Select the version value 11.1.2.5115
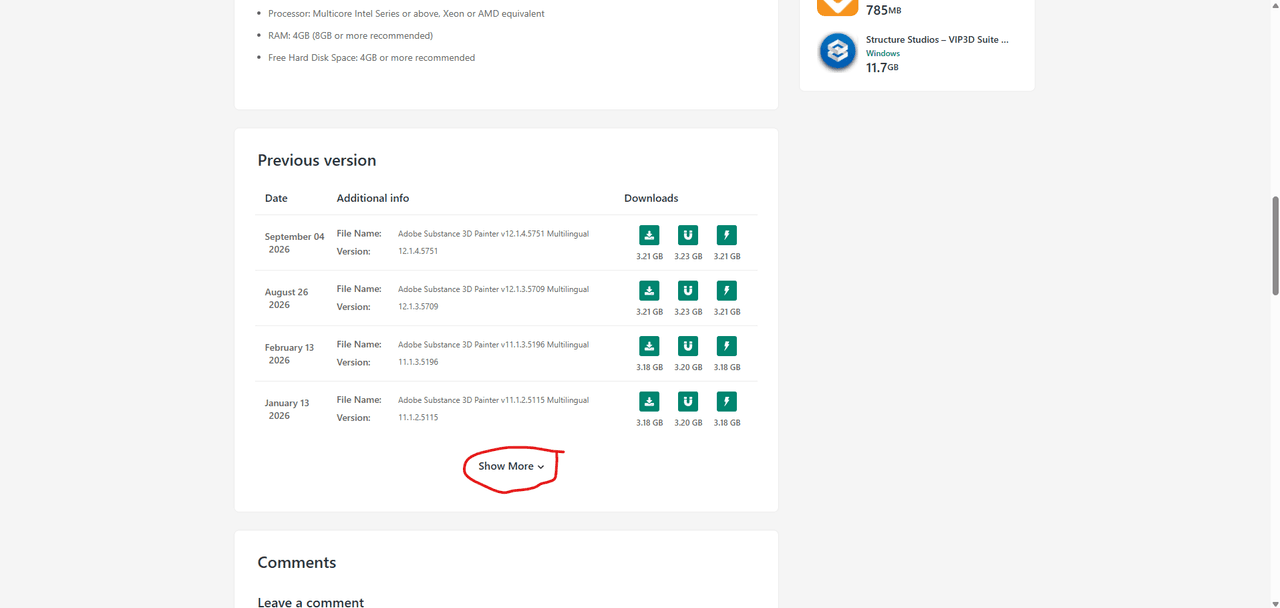The width and height of the screenshot is (1280, 608). coord(418,418)
